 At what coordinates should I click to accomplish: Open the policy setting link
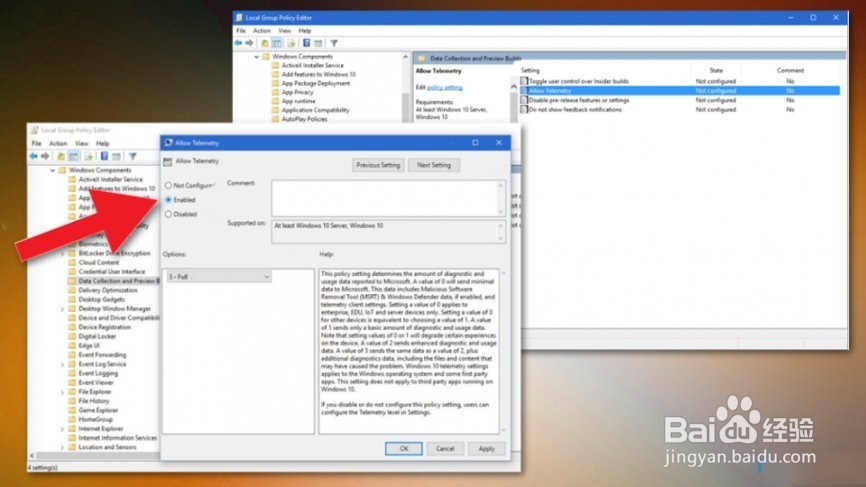pos(445,88)
